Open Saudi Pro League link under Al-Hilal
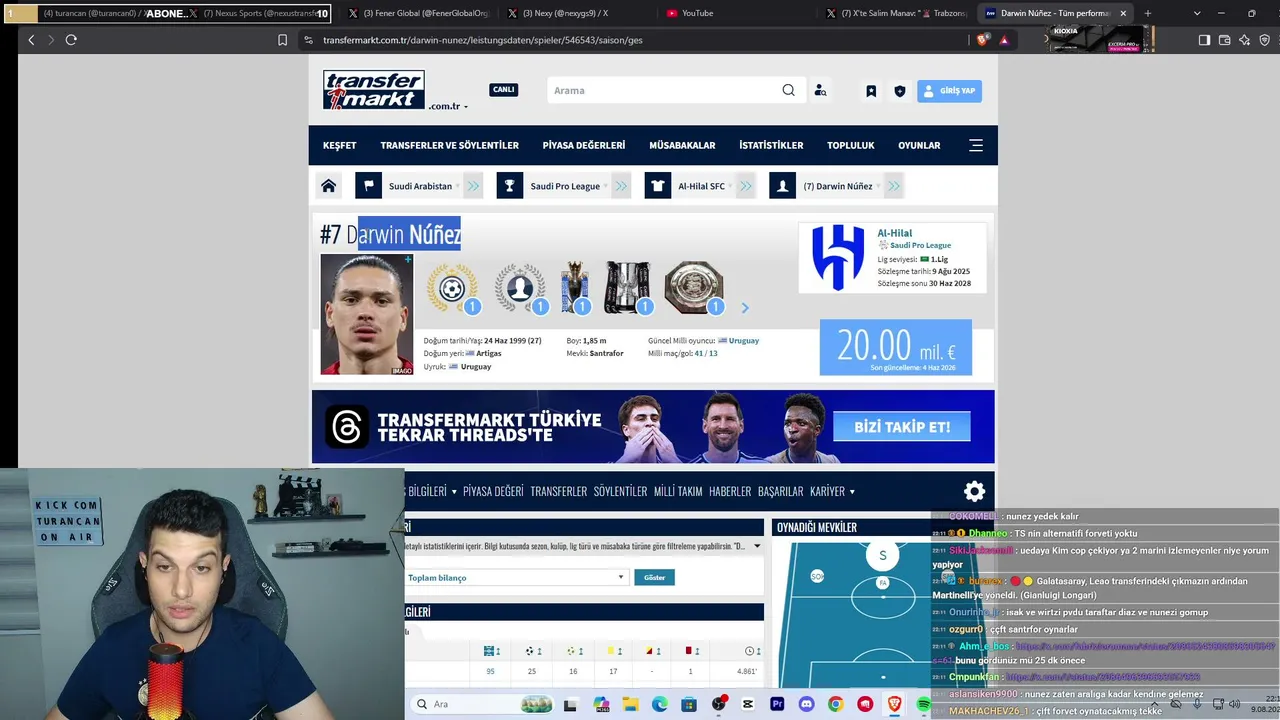The width and height of the screenshot is (1280, 720). [920, 245]
